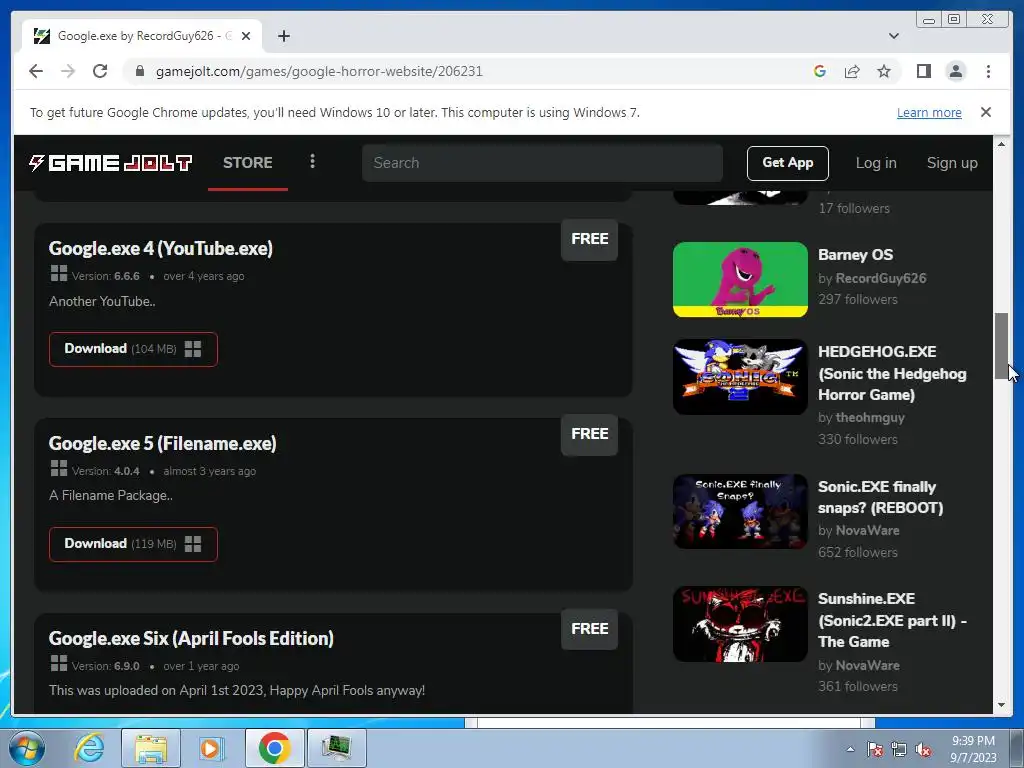The width and height of the screenshot is (1024, 768).
Task: Open Windows Media Player from taskbar
Action: (211, 748)
